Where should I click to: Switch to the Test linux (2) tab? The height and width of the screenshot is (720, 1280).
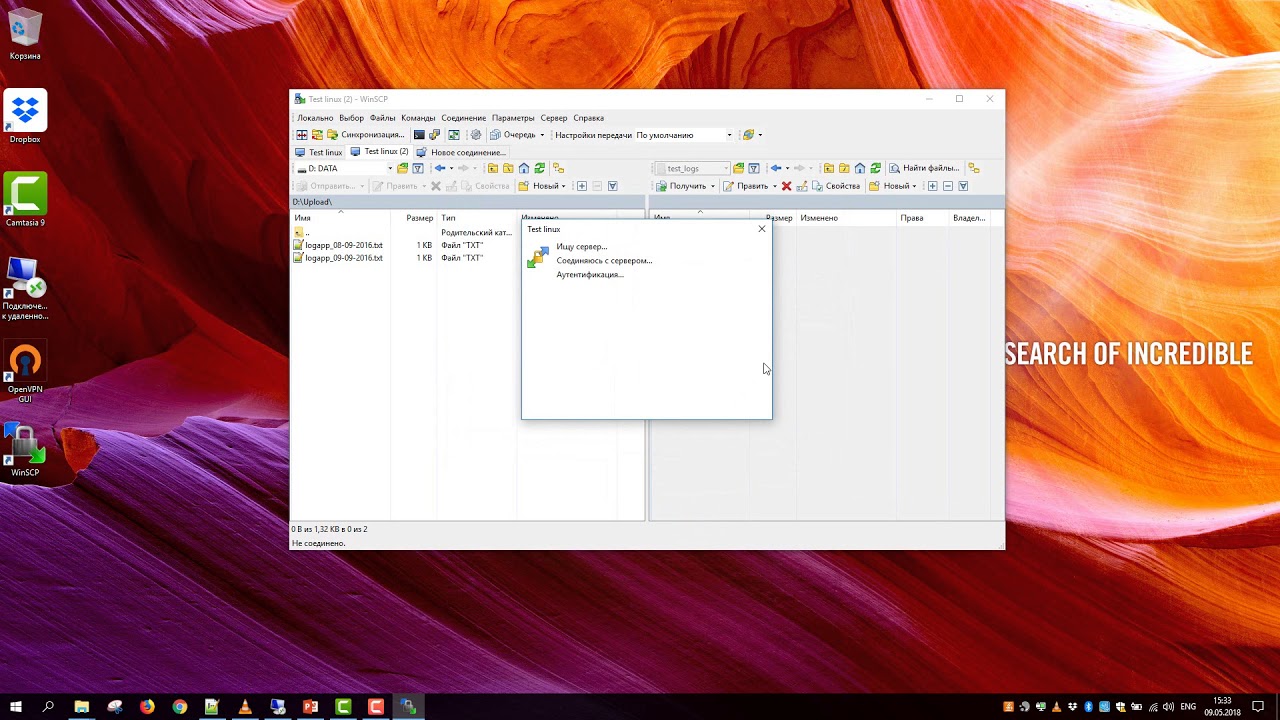coord(379,152)
